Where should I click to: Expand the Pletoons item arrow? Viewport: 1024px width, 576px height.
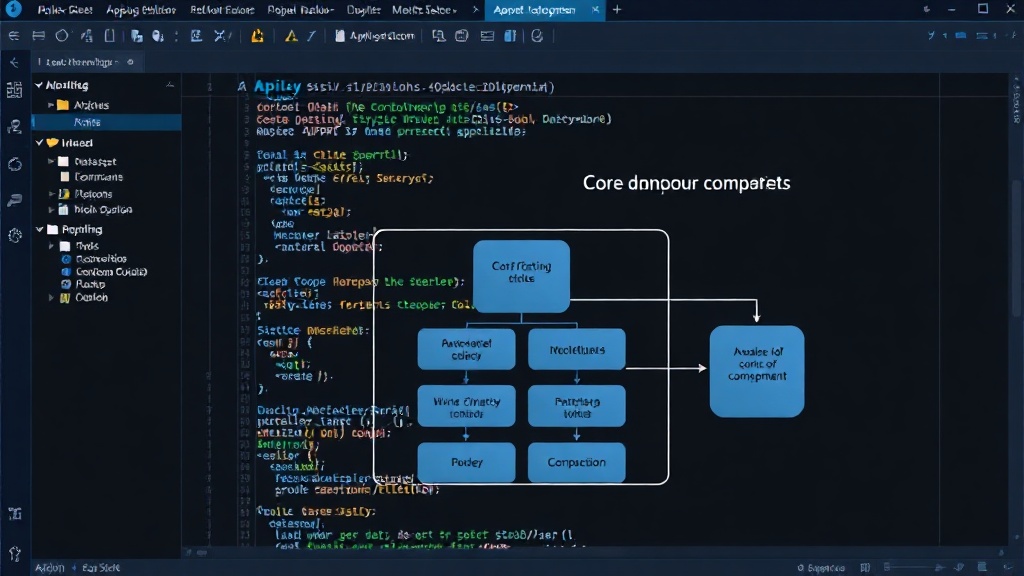tap(51, 193)
